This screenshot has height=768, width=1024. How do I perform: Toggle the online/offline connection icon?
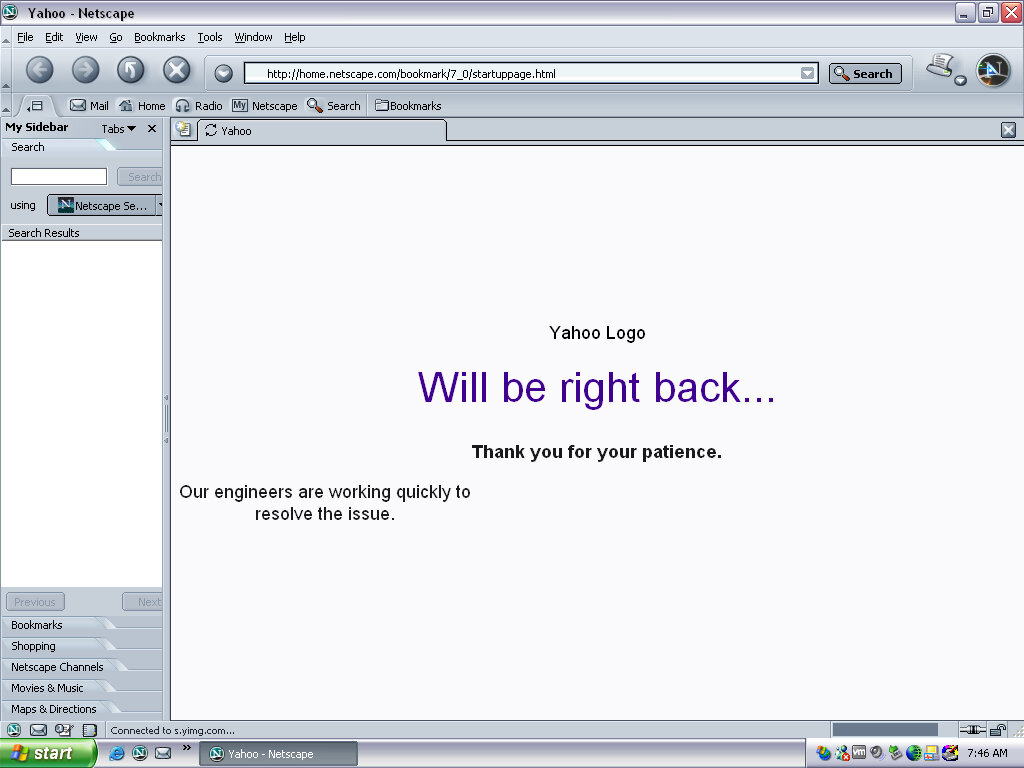coord(973,730)
